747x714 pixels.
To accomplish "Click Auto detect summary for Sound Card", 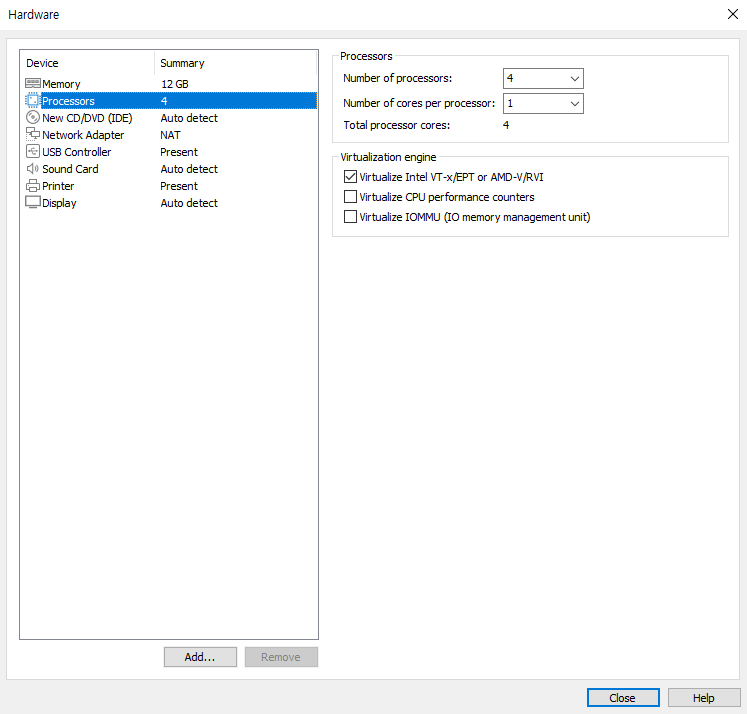I will 189,169.
